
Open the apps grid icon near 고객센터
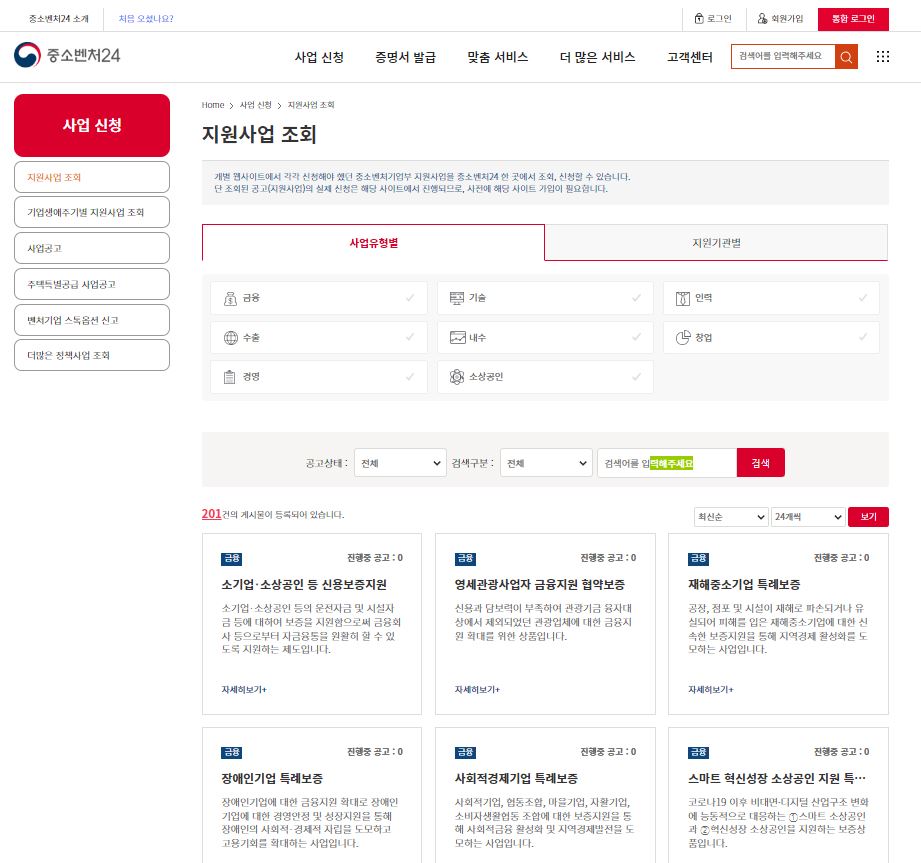point(882,57)
